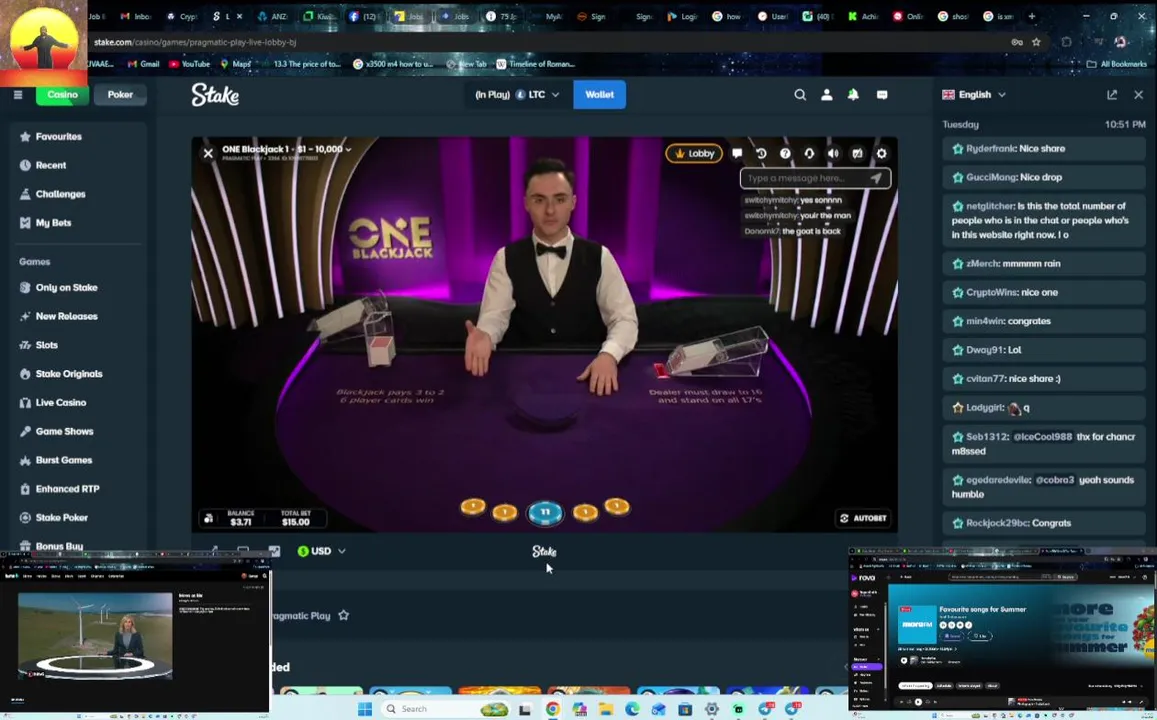The width and height of the screenshot is (1157, 720).
Task: Open Bonus Buy in the sidebar
Action: pyautogui.click(x=58, y=546)
